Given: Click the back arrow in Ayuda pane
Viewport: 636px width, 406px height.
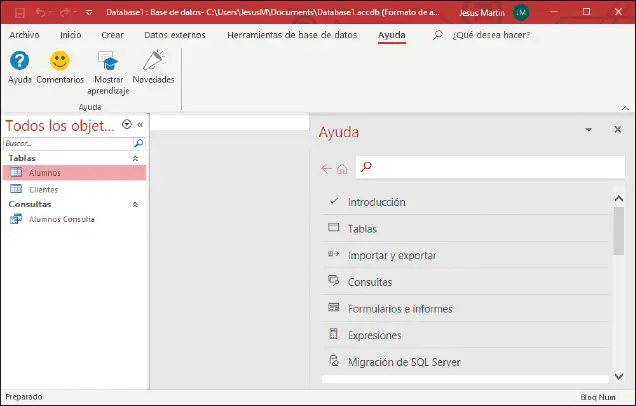Looking at the screenshot, I should point(326,168).
